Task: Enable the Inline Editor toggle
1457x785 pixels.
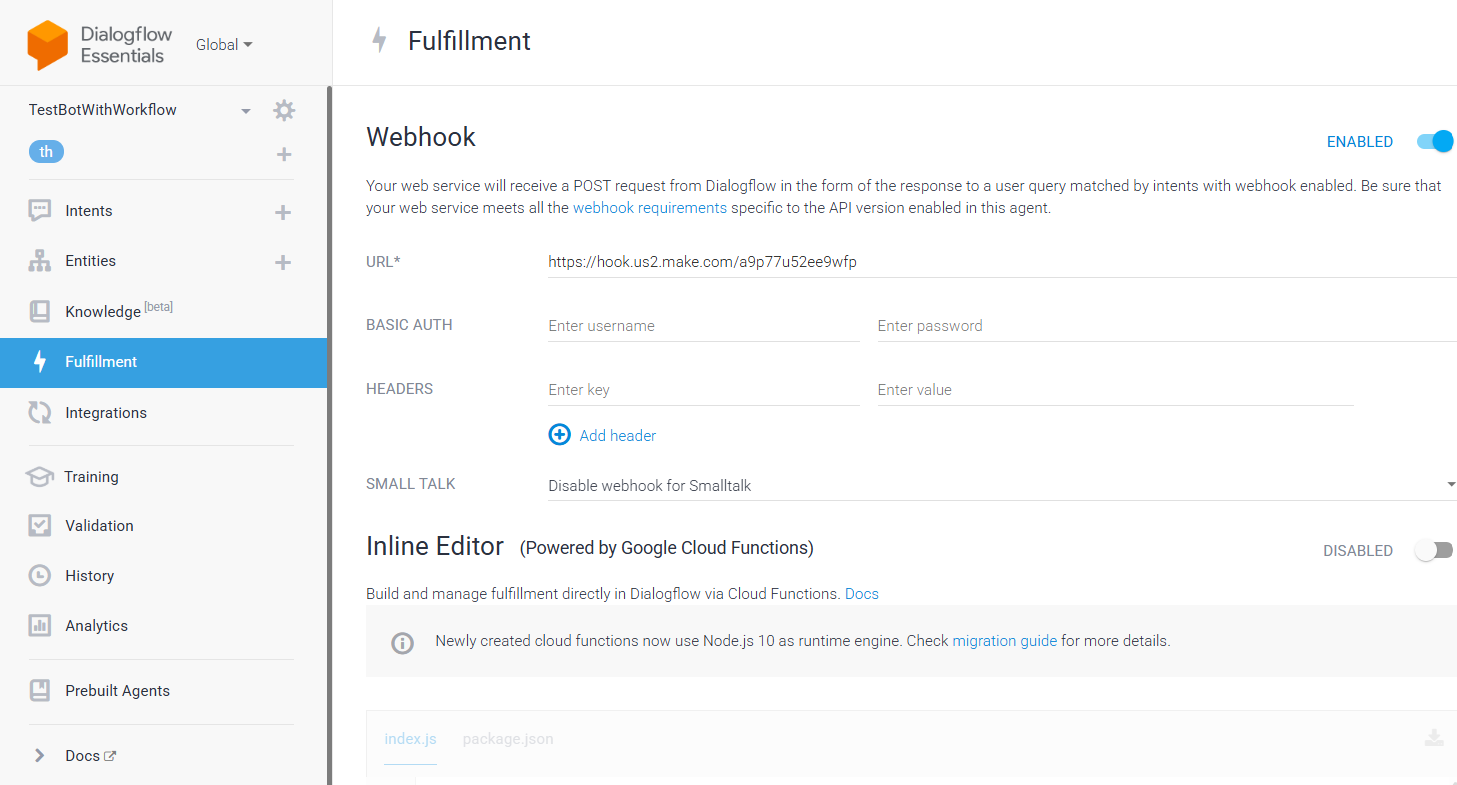Action: pyautogui.click(x=1434, y=550)
